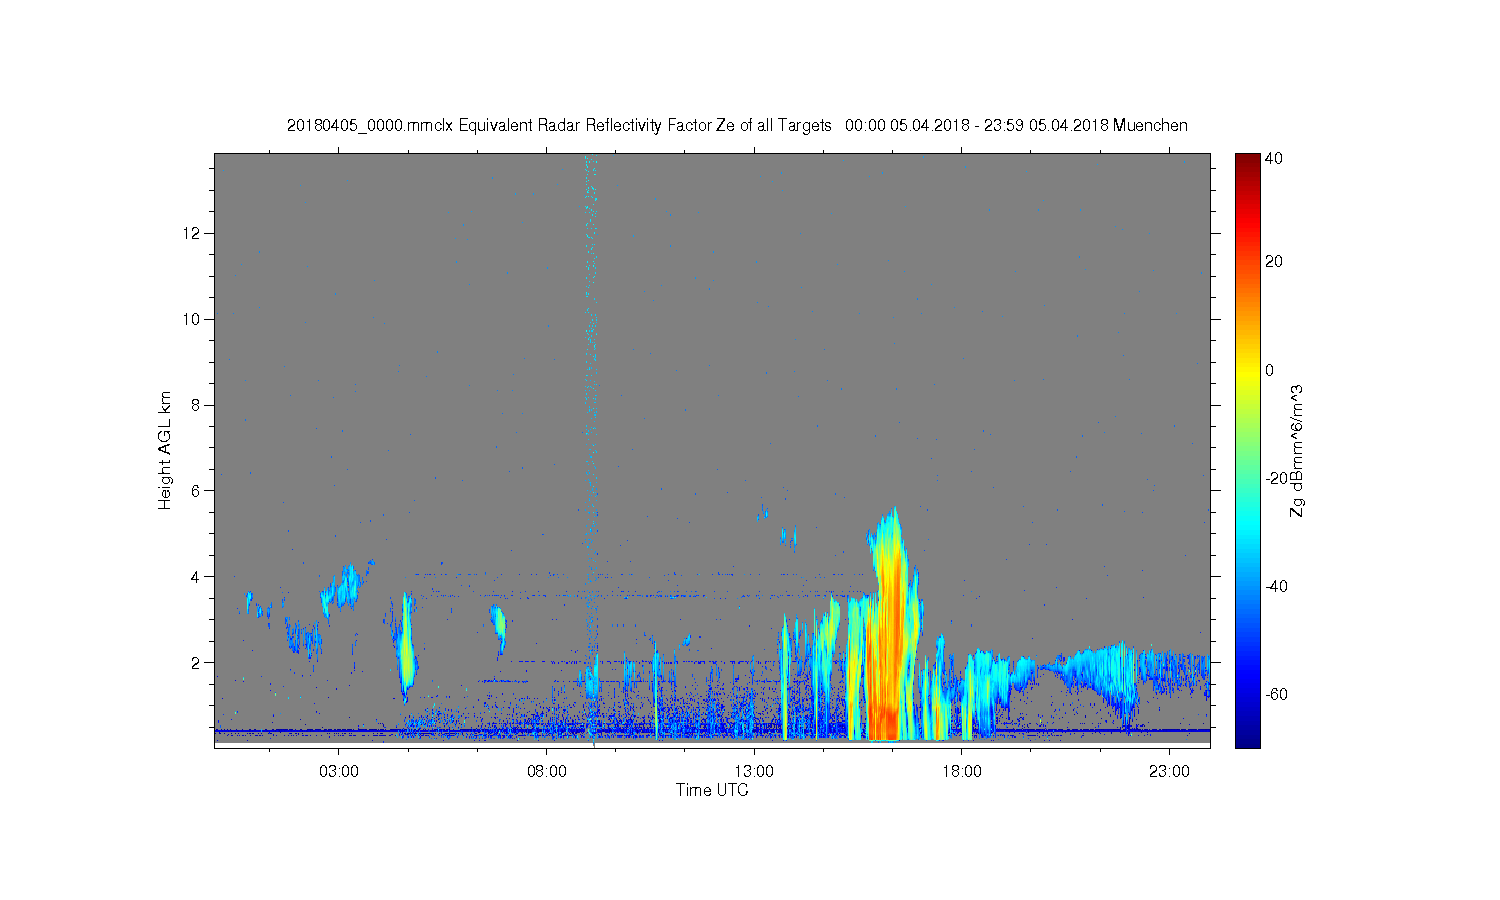
Task: Click the plot title text at top
Action: 737,125
